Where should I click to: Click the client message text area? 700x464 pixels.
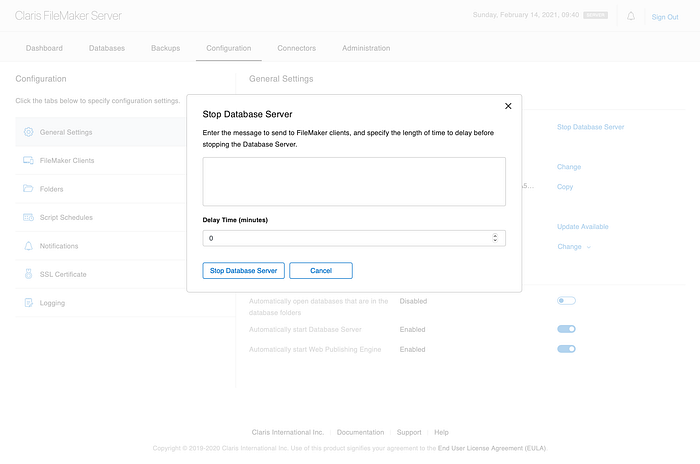[x=353, y=181]
